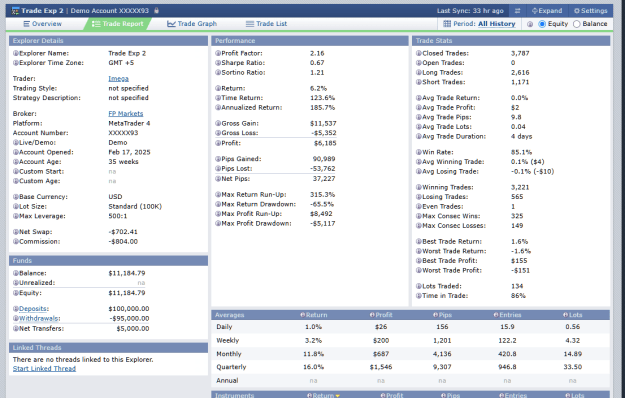Click info icon beside Avg Trade Duration
The image size is (625, 398).
coord(419,136)
